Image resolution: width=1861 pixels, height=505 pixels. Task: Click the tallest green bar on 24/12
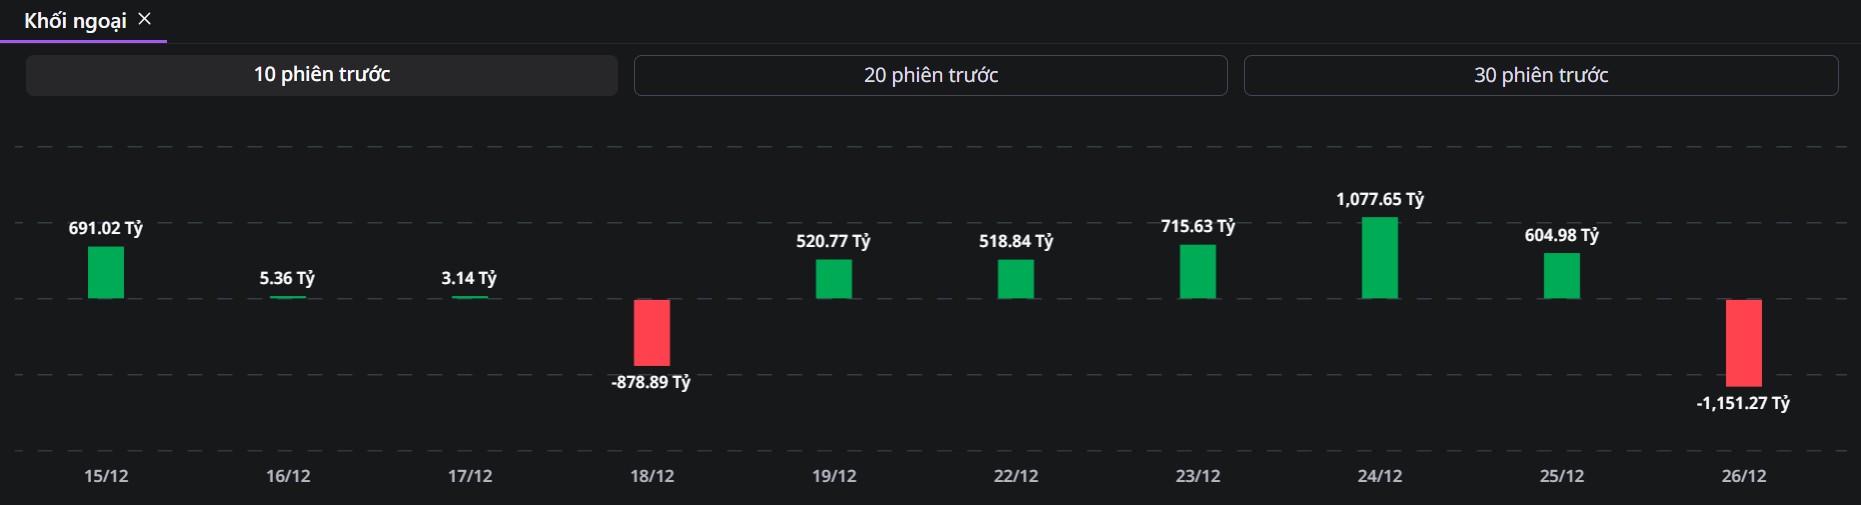(x=1380, y=258)
